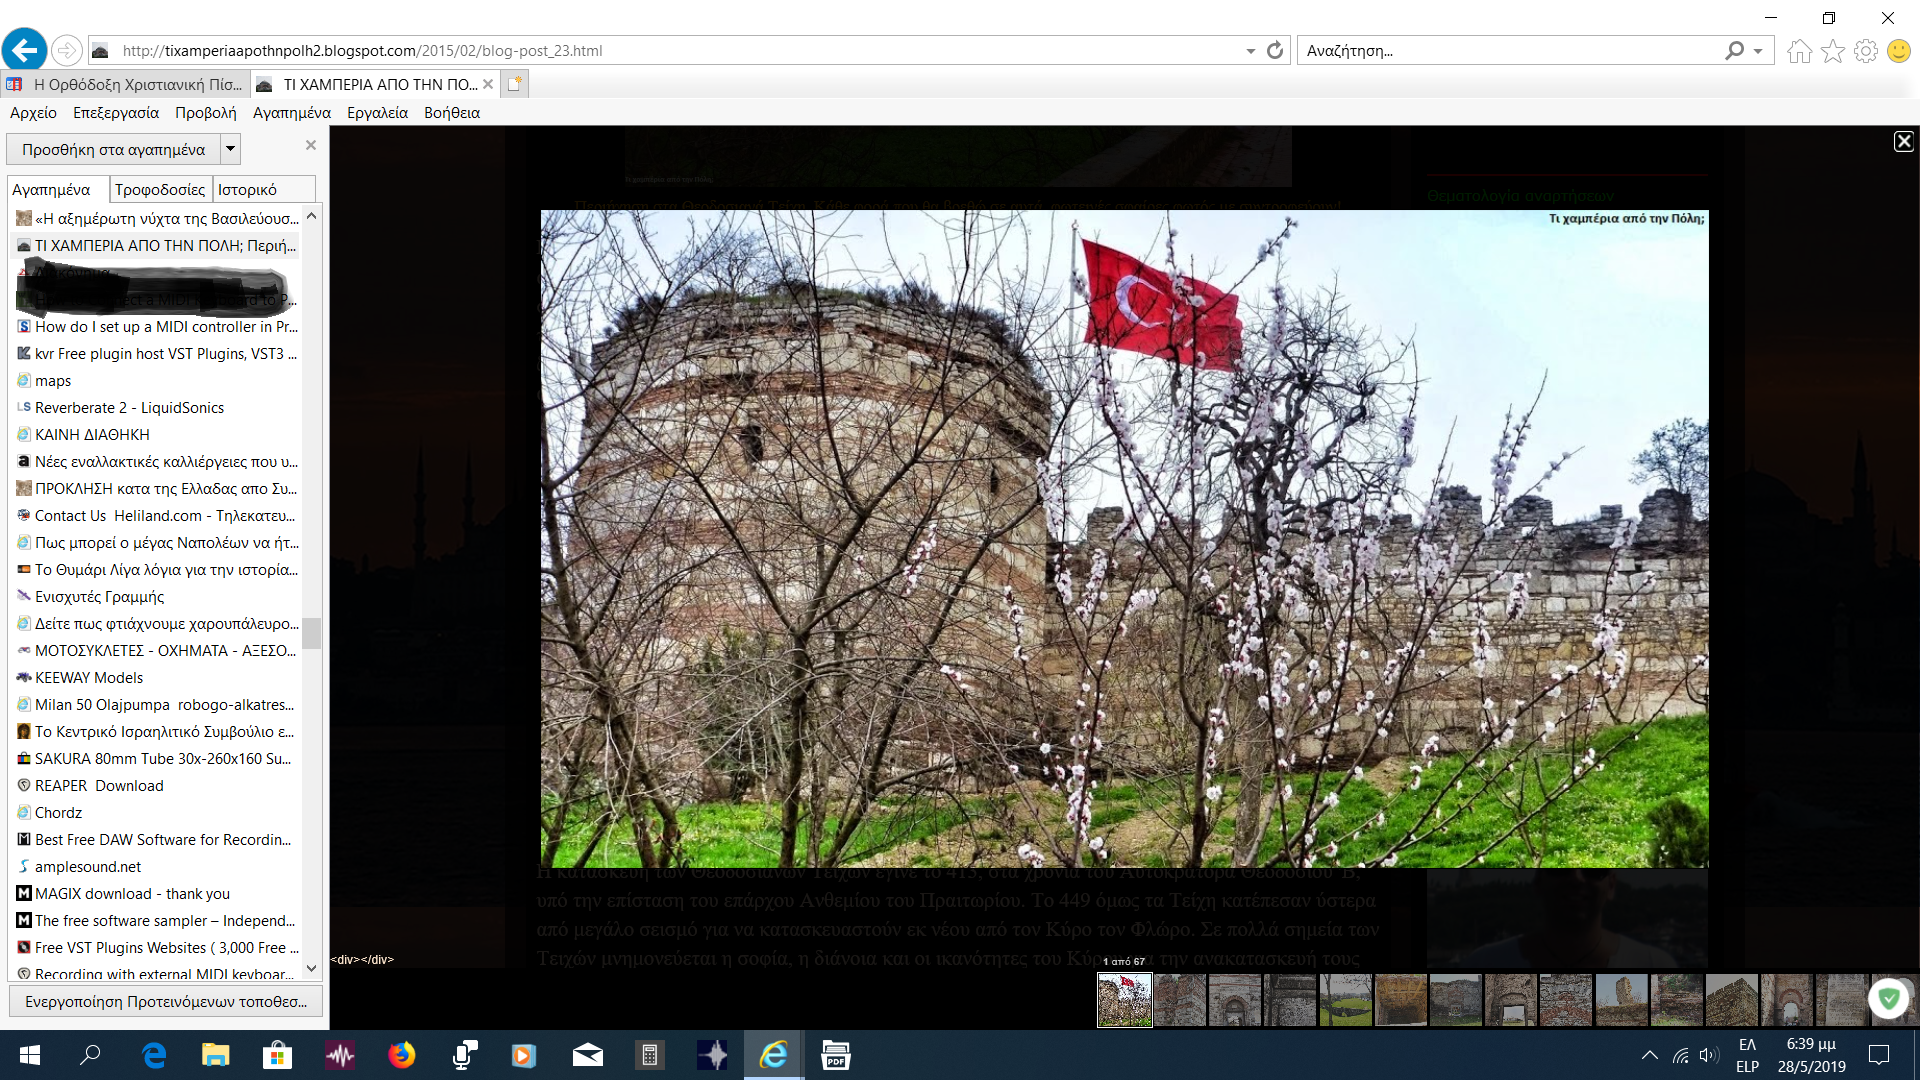This screenshot has height=1080, width=1920.
Task: Open Favorites star icon in toolbar
Action: pos(1832,51)
